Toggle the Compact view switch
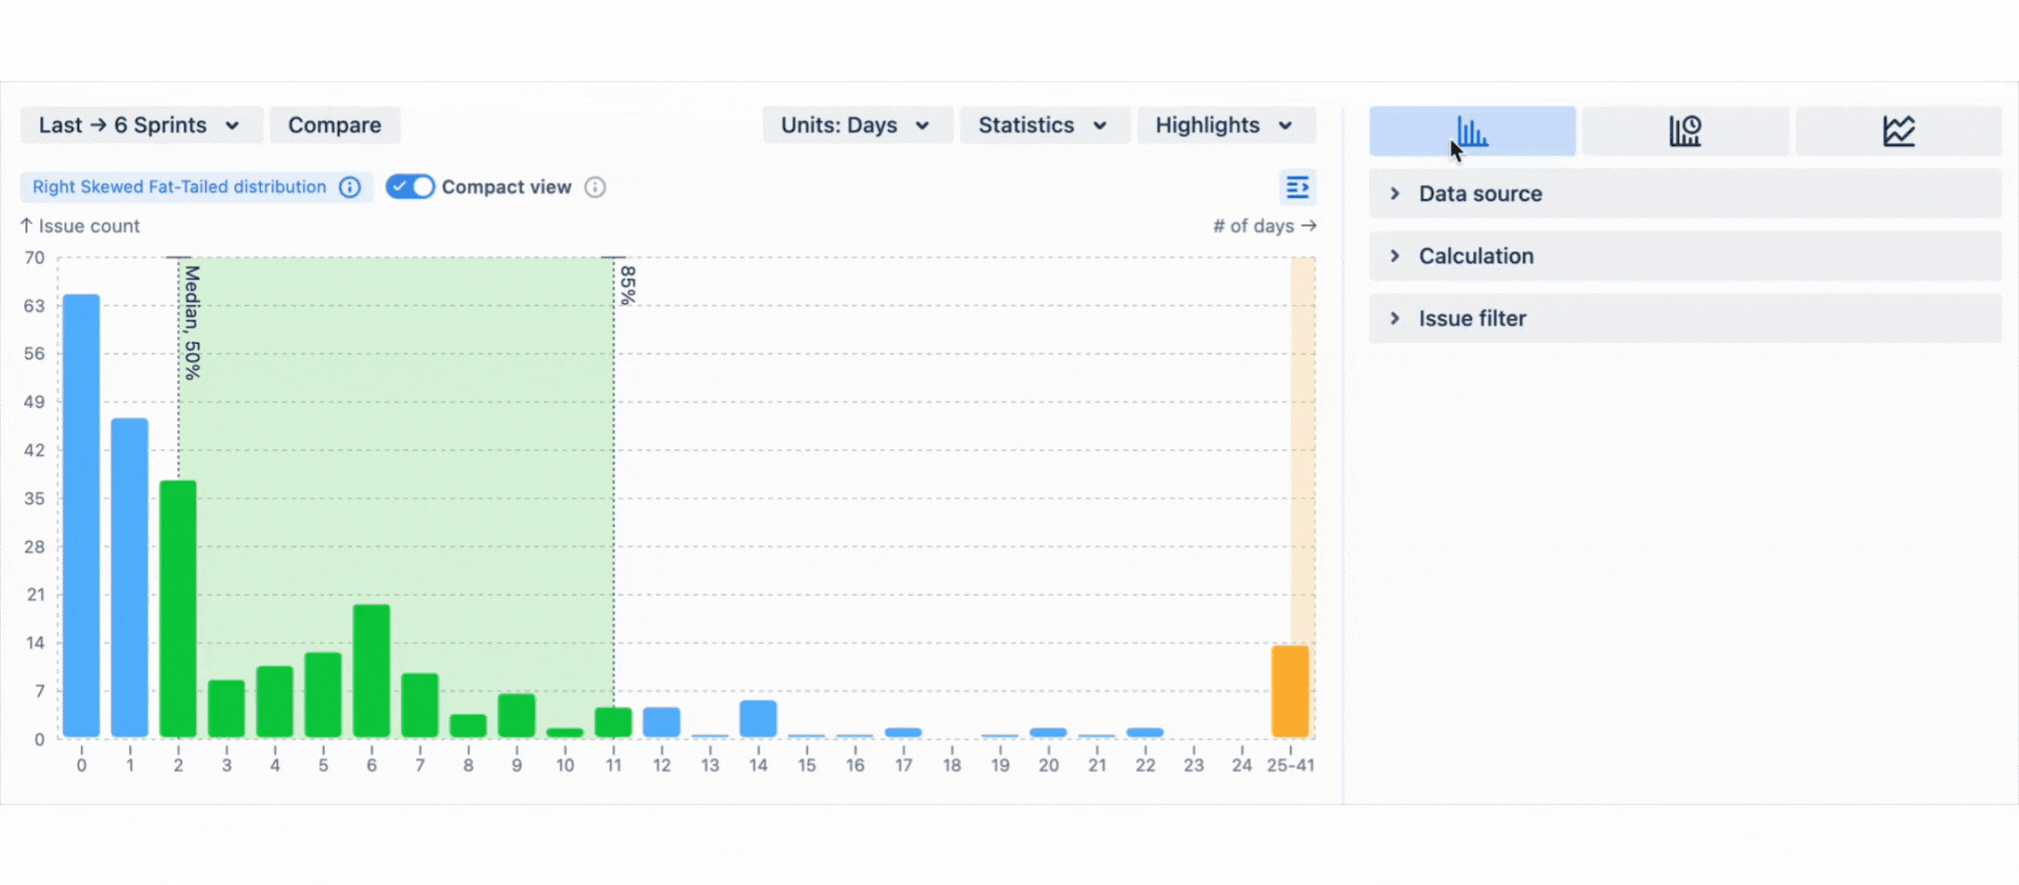 coord(410,187)
